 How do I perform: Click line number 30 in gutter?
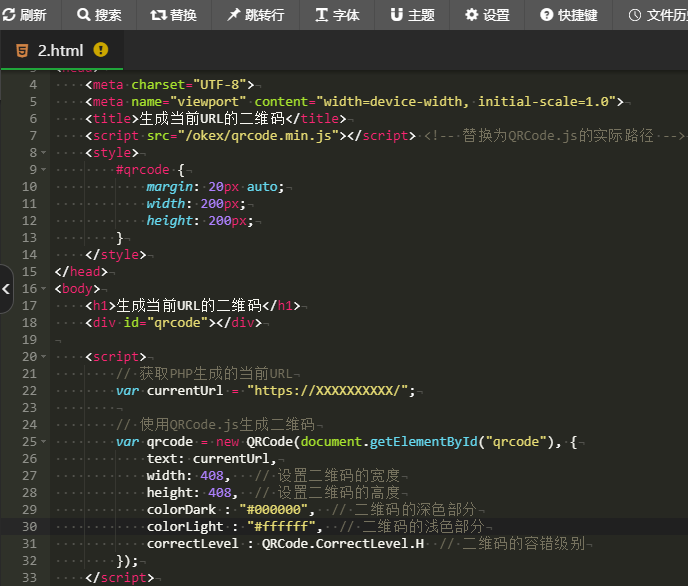tap(29, 526)
